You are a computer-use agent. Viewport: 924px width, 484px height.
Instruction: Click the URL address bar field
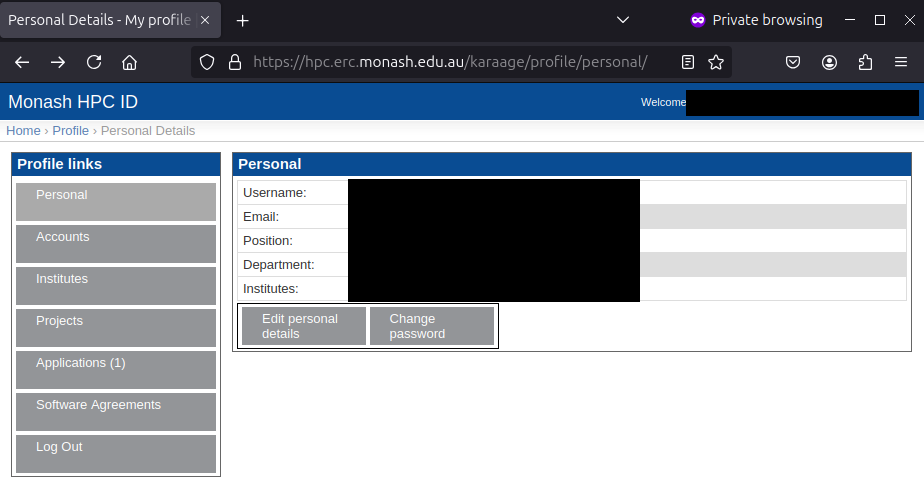[450, 62]
